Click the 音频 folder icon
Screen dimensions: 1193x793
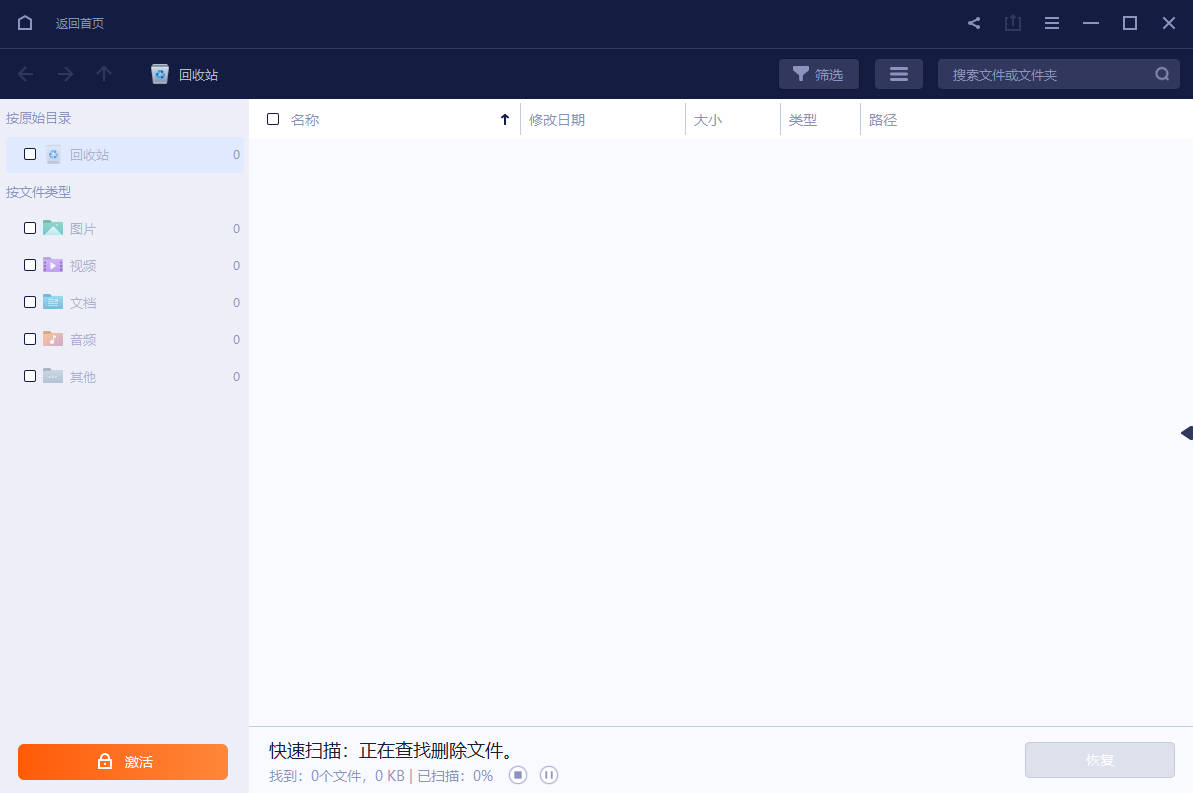(52, 339)
